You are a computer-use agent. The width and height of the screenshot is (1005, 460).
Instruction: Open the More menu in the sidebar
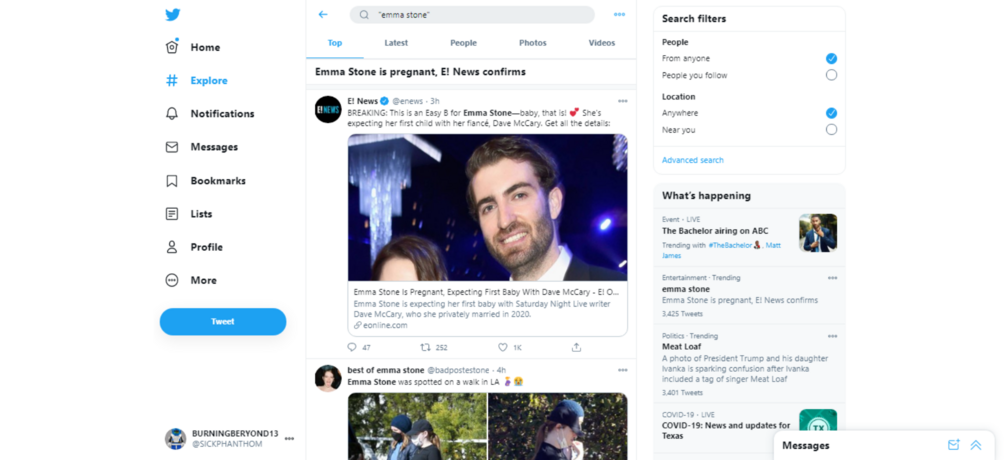pyautogui.click(x=191, y=280)
